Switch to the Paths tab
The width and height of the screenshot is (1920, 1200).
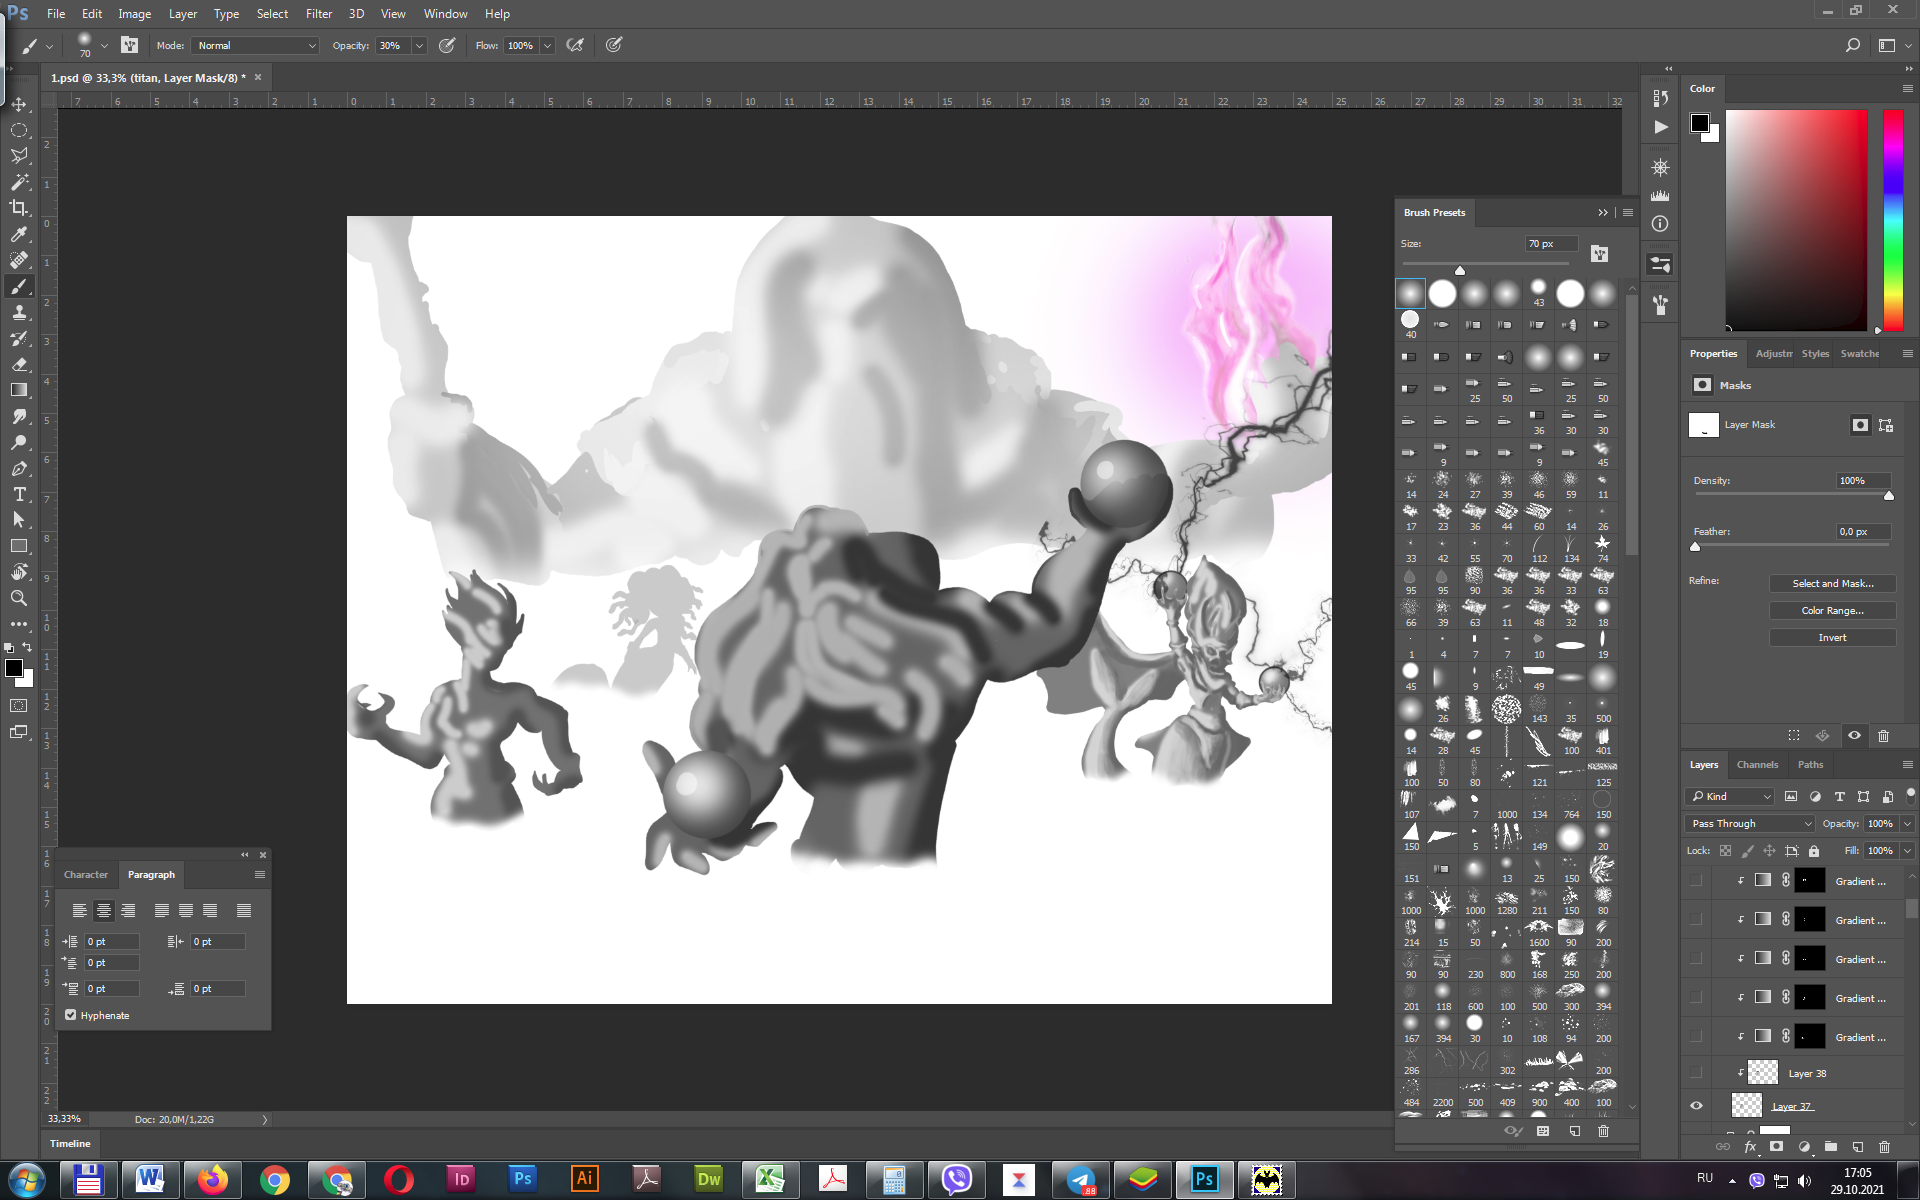point(1810,764)
